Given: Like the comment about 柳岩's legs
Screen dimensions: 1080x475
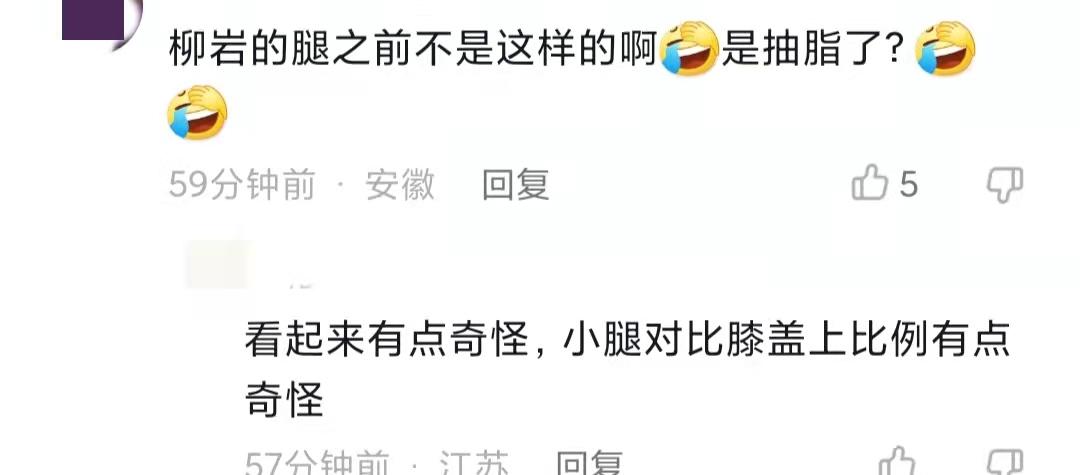Looking at the screenshot, I should [x=869, y=184].
